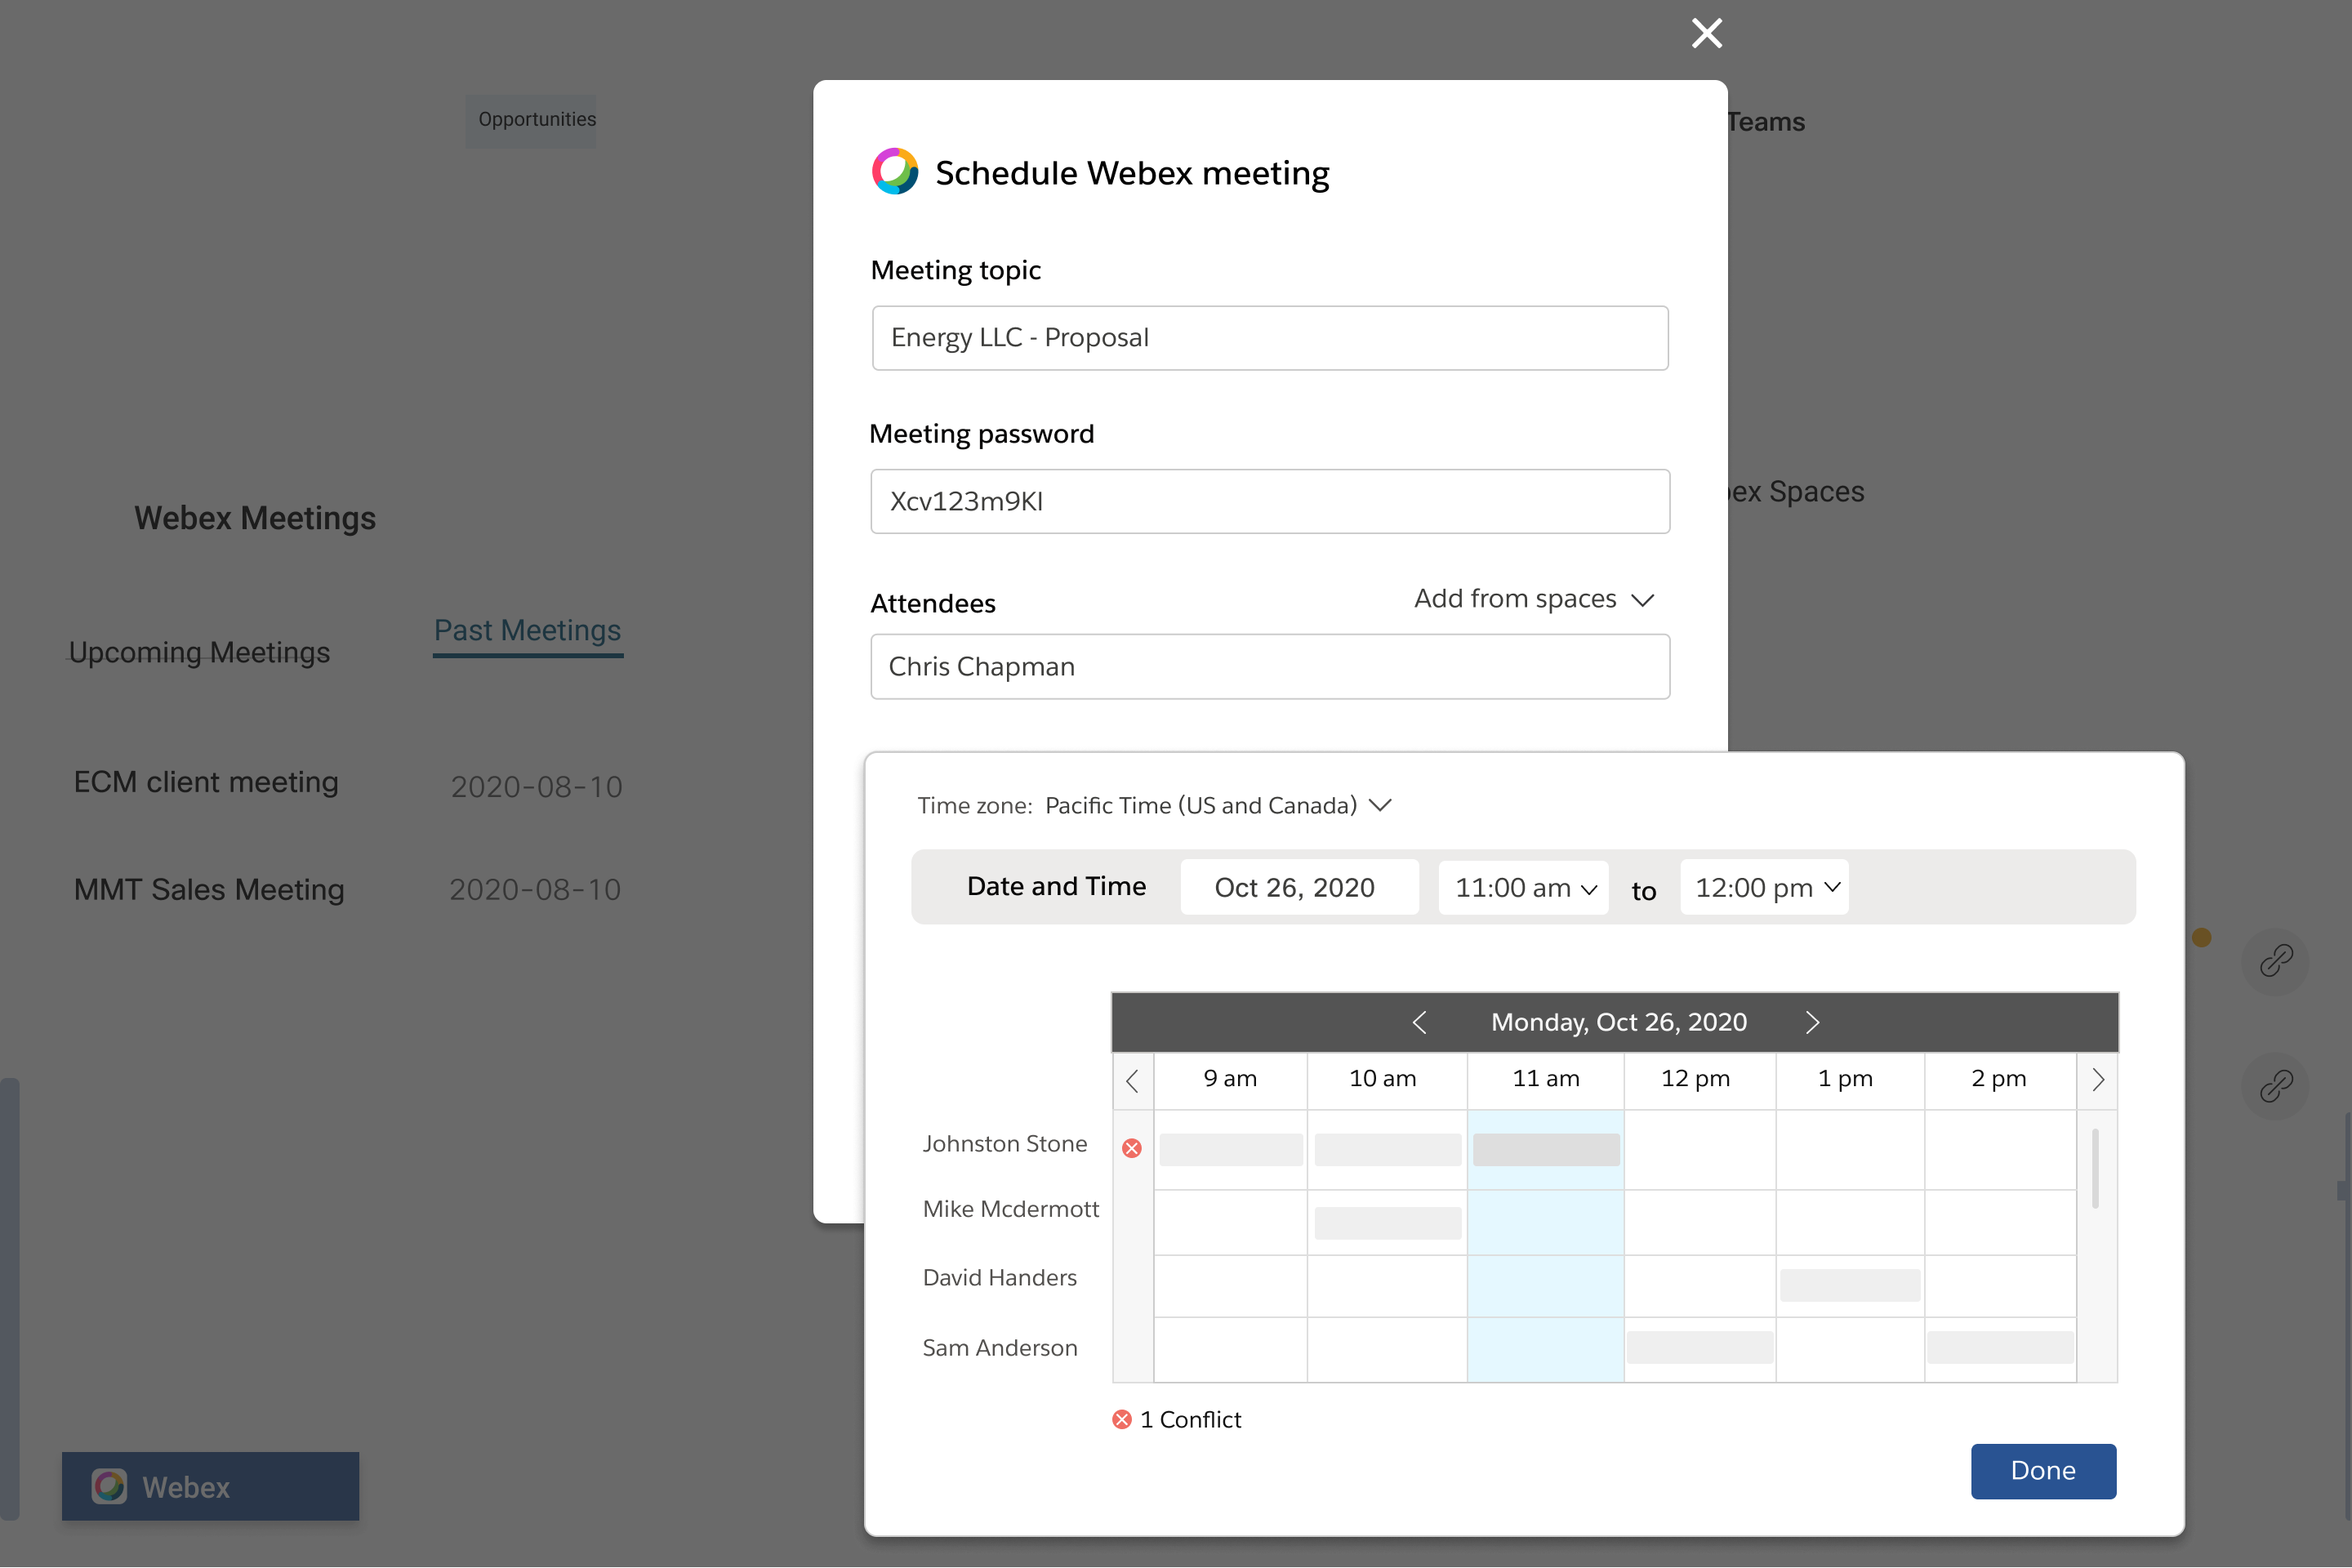Click the 11 am column header
Image resolution: width=2352 pixels, height=1568 pixels.
1546,1078
